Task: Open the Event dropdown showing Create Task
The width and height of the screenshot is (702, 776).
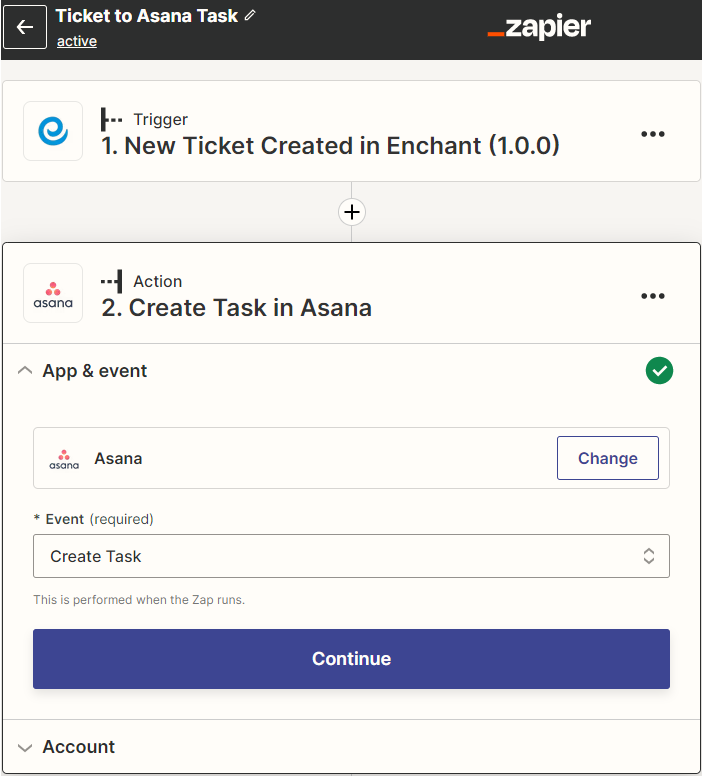Action: [351, 556]
